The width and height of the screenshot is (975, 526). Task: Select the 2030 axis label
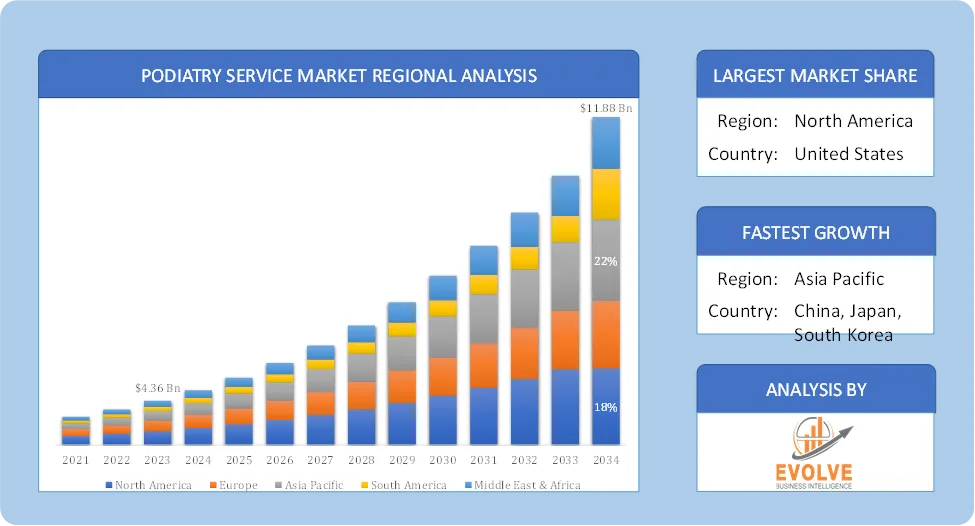(443, 460)
